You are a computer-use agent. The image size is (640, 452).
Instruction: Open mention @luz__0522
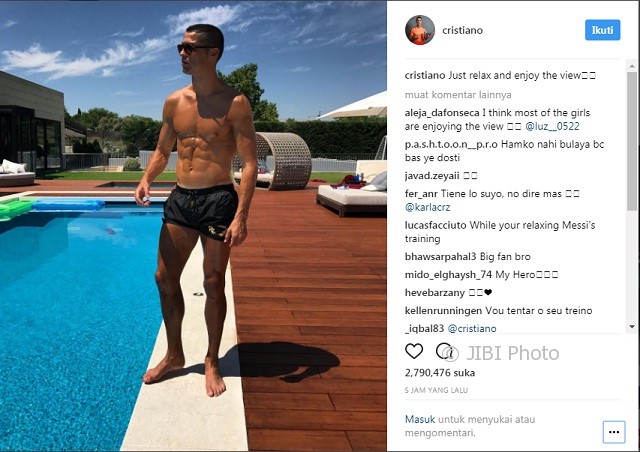[552, 126]
